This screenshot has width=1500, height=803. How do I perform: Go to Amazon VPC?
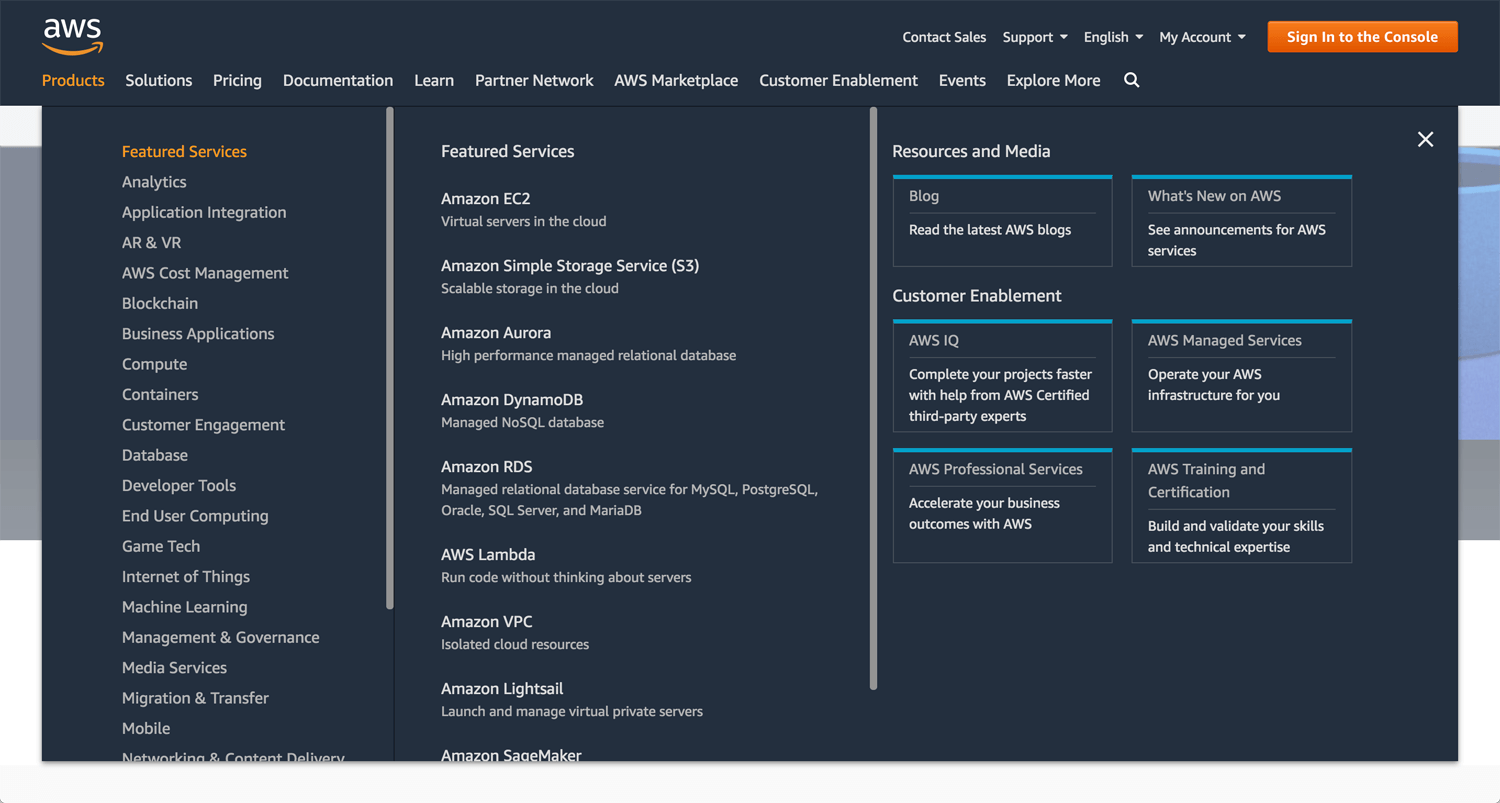tap(487, 622)
